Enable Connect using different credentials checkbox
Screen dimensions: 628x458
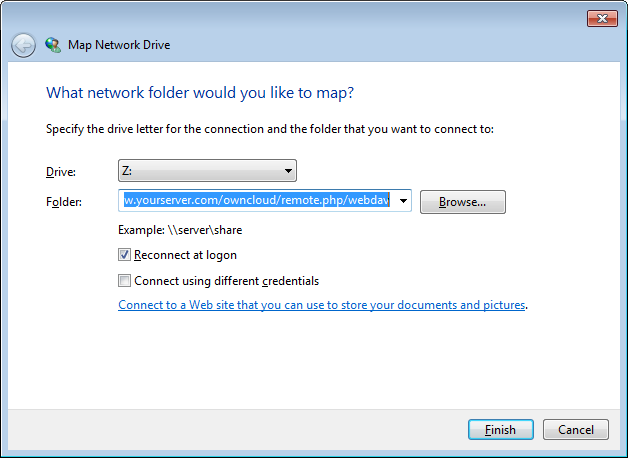[x=125, y=281]
